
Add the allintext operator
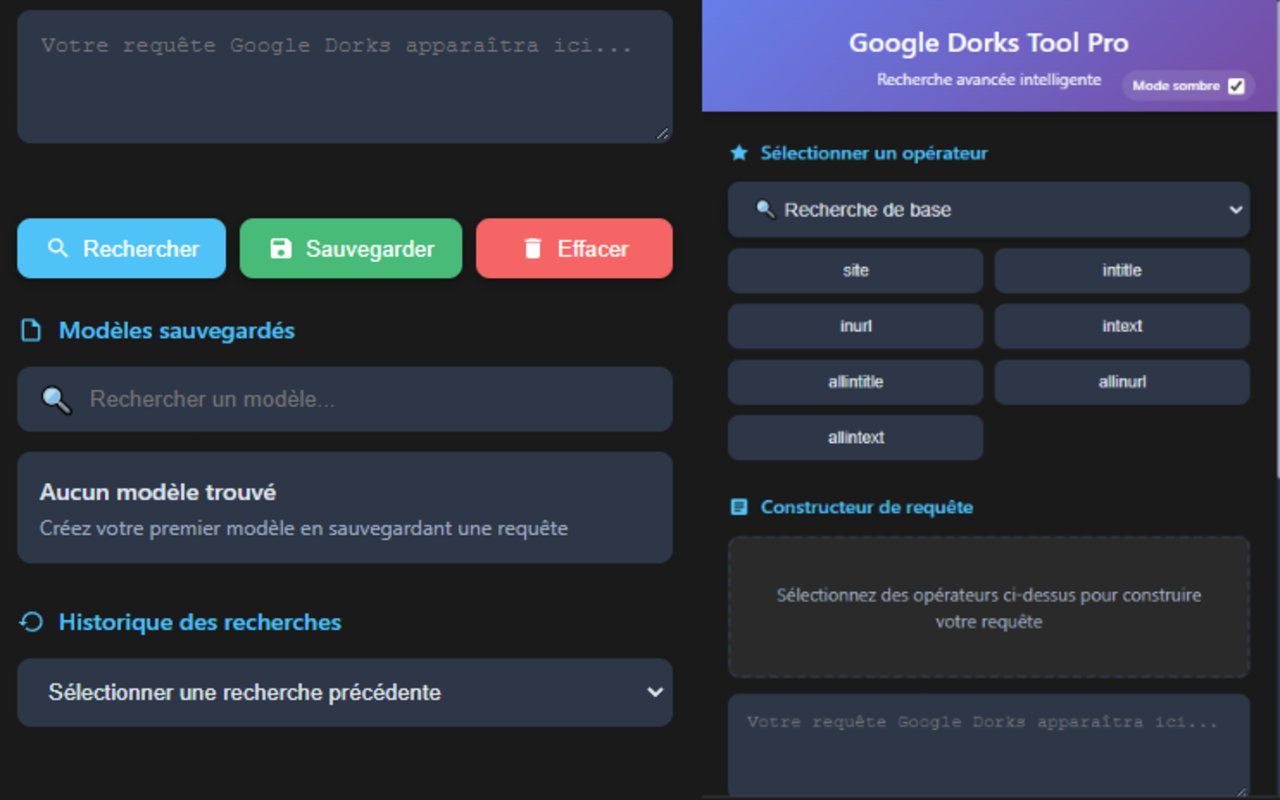click(x=856, y=438)
